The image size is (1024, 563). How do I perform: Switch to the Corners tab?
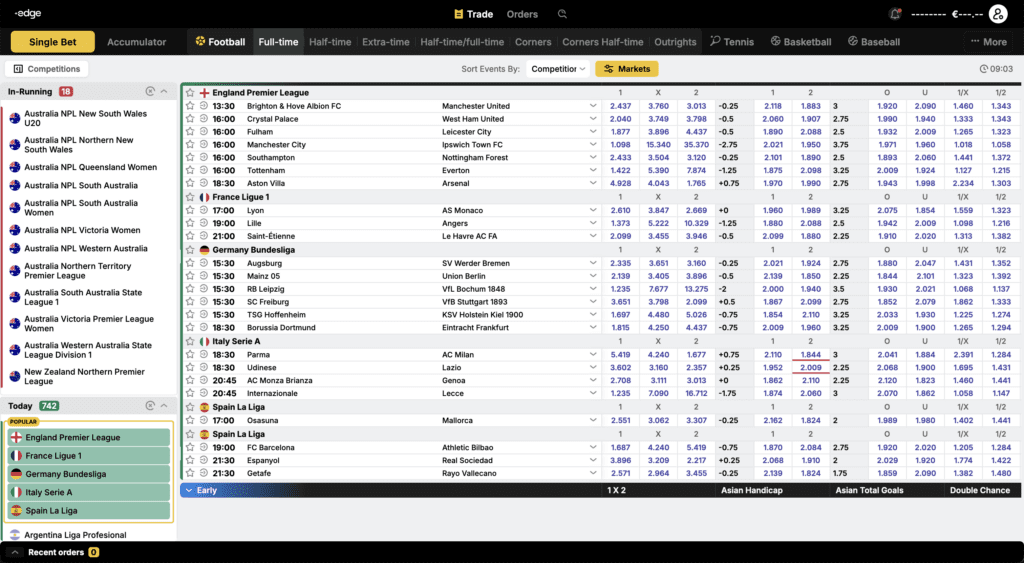point(533,42)
